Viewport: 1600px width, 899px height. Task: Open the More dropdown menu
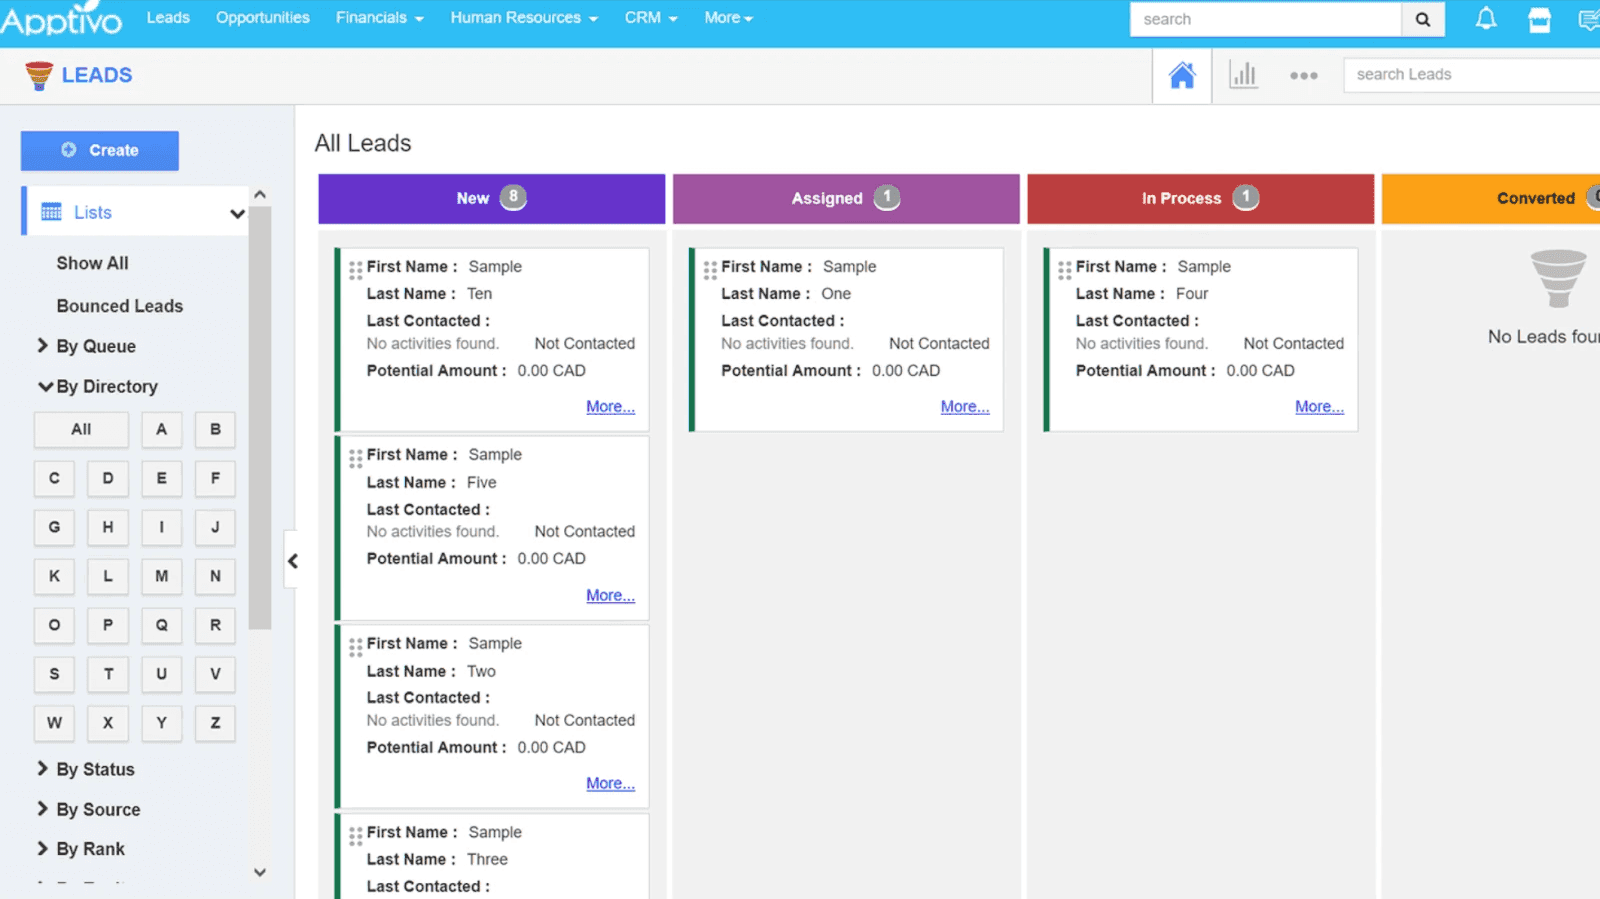click(x=728, y=18)
